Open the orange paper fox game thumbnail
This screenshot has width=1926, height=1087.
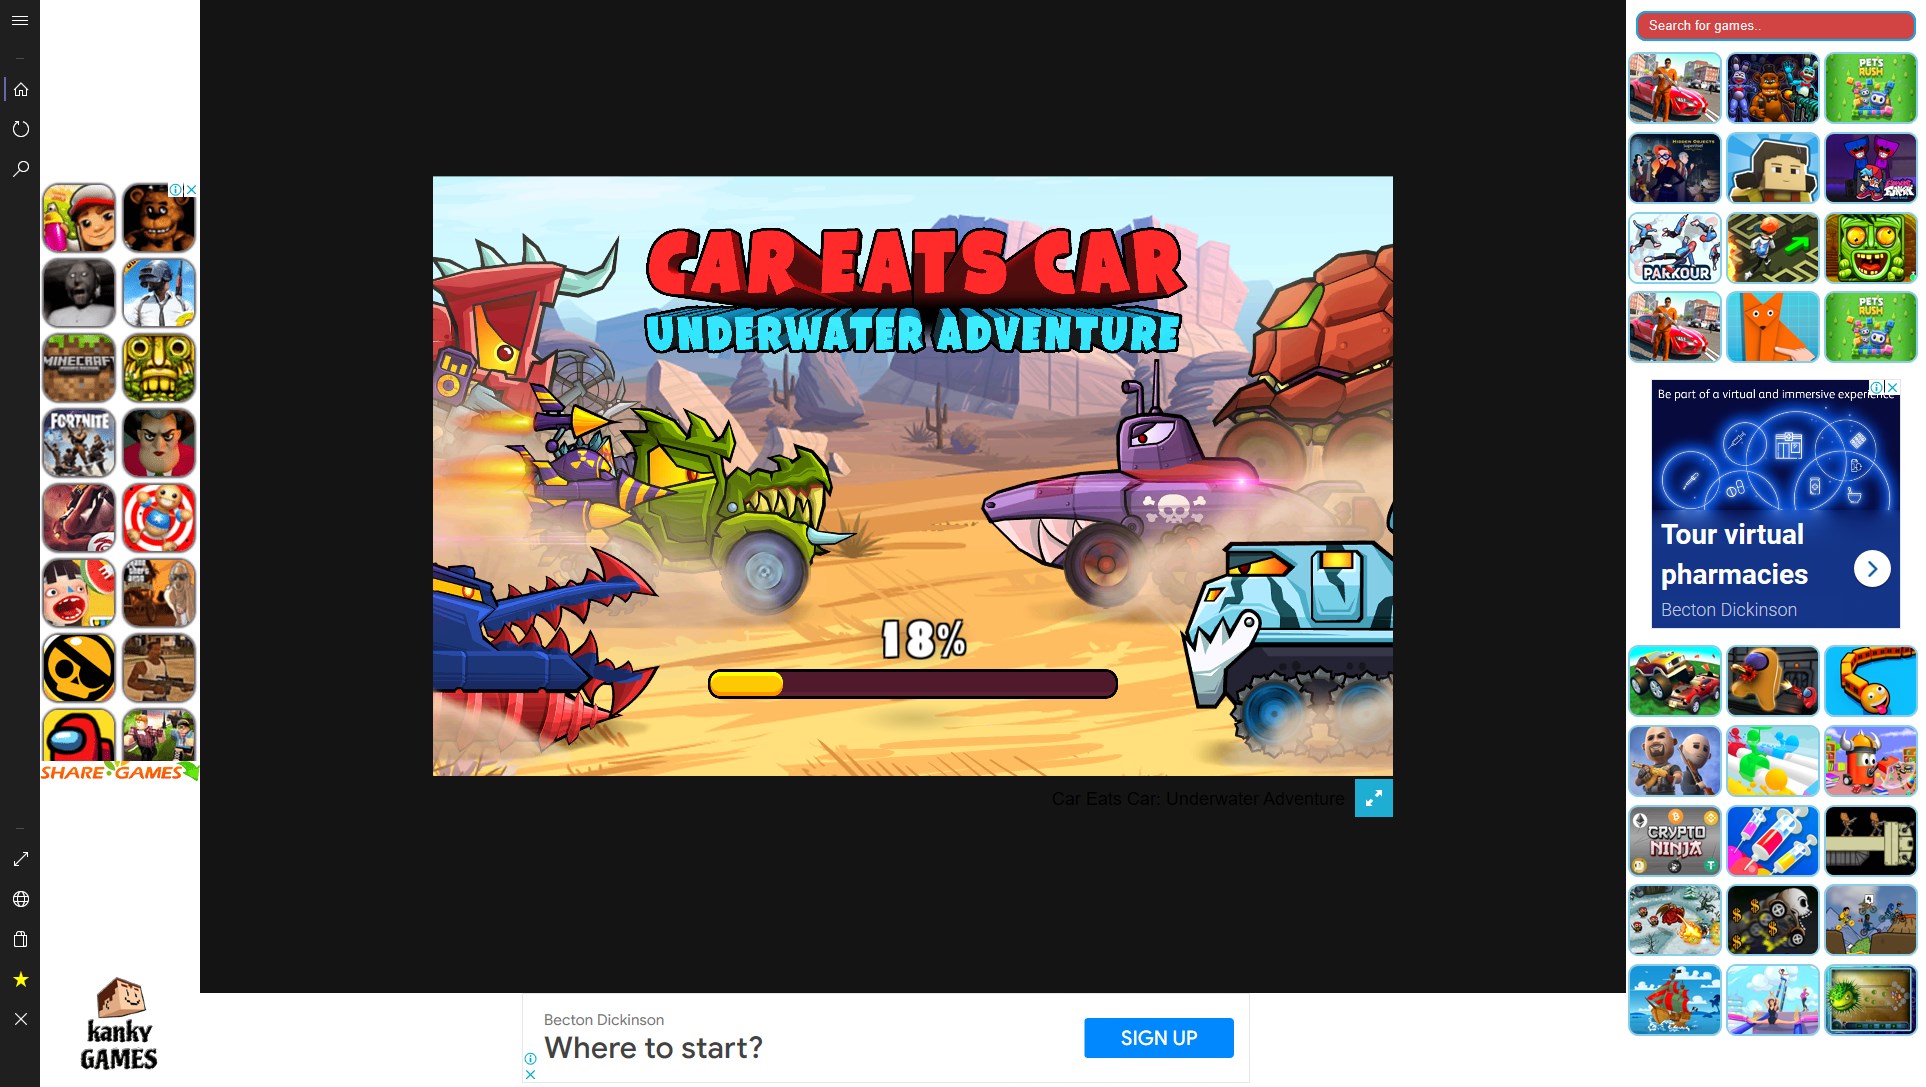tap(1772, 327)
